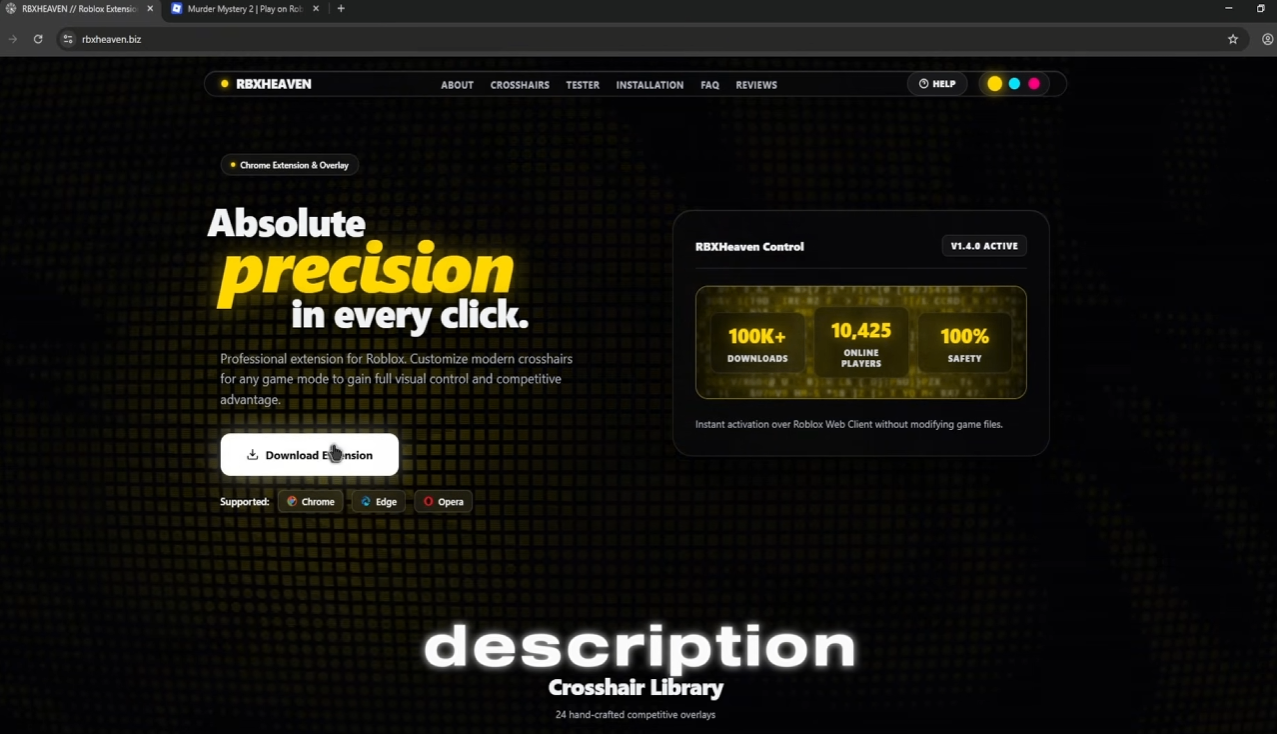
Task: Open the INSTALLATION nav link
Action: click(650, 85)
